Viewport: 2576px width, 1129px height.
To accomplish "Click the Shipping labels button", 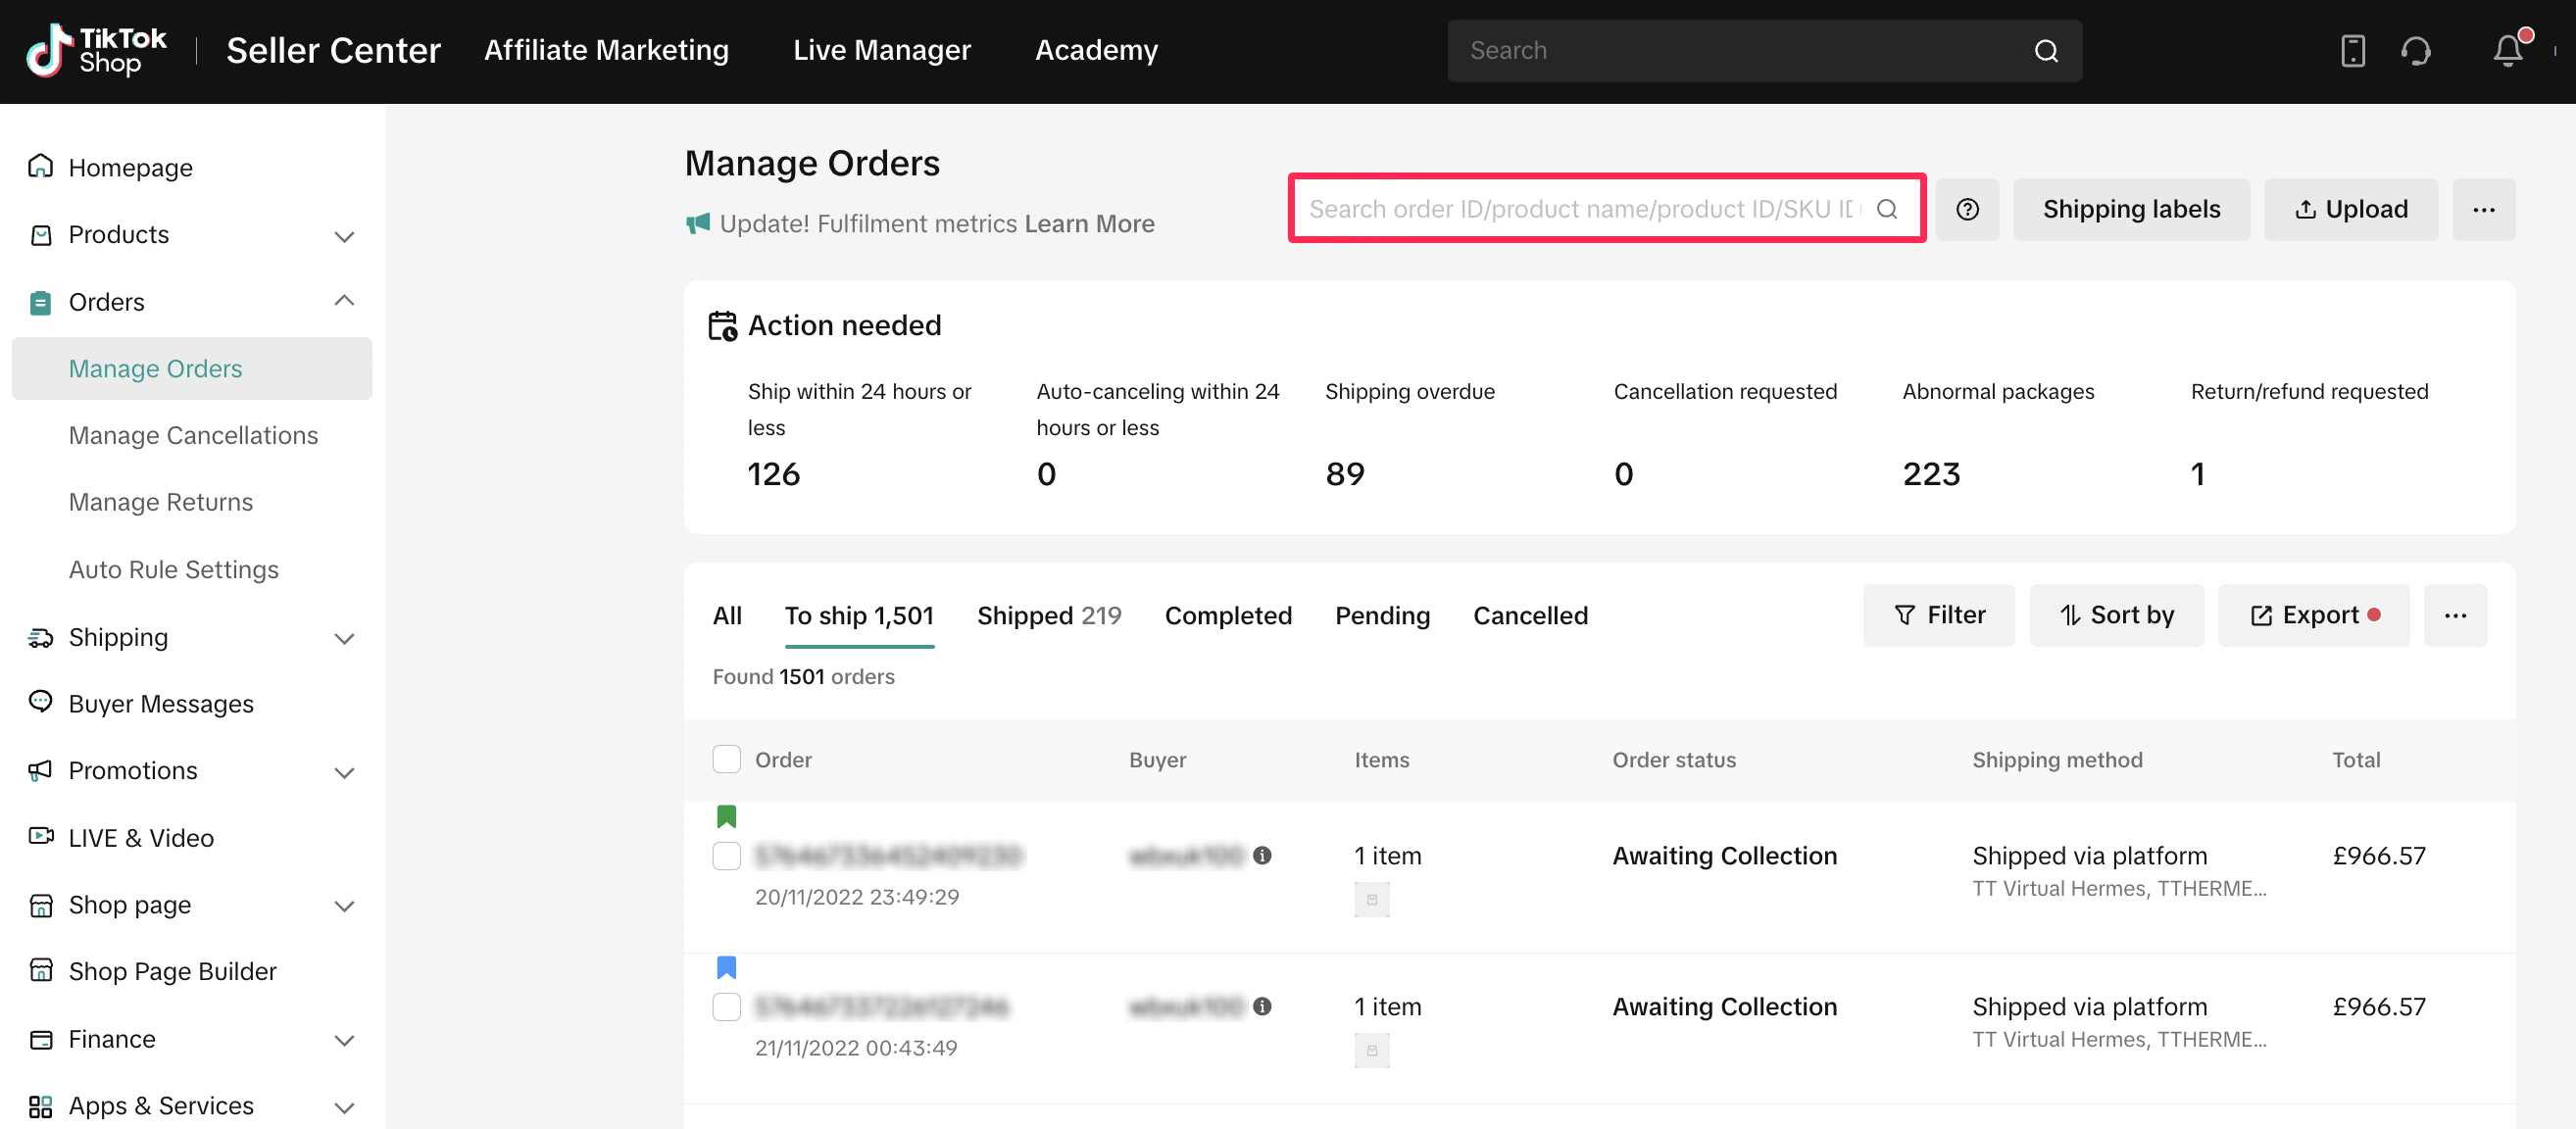I will (2131, 209).
